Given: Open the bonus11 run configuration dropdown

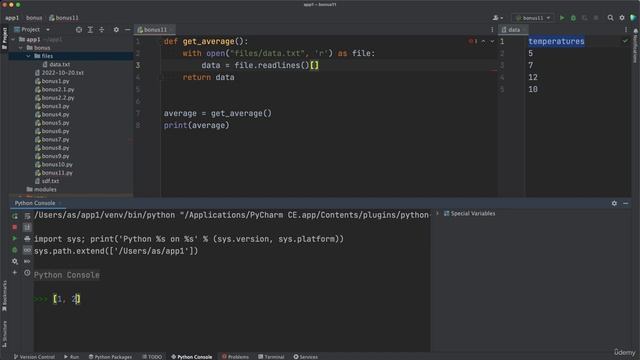Looking at the screenshot, I should point(533,18).
